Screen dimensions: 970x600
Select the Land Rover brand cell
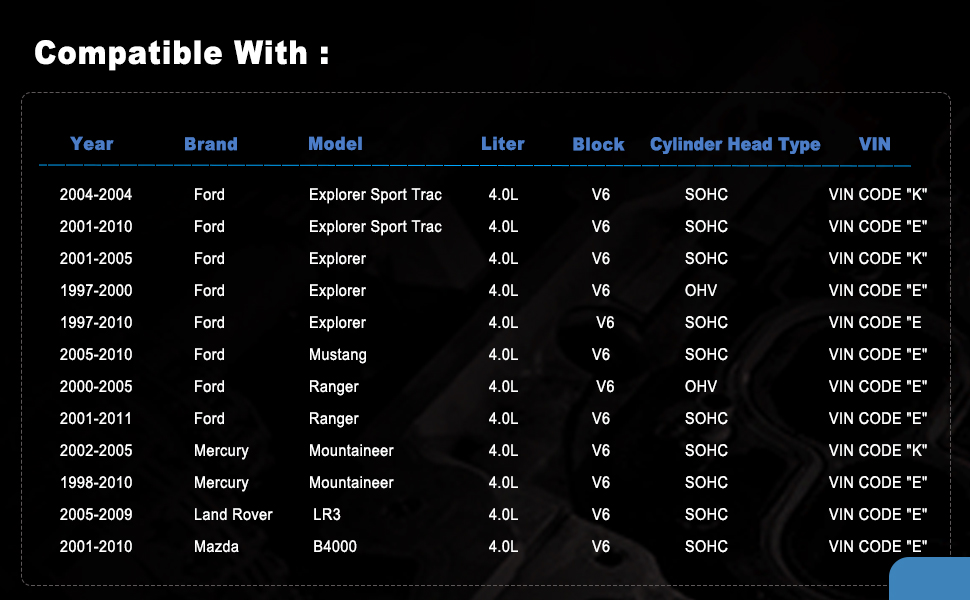click(233, 515)
